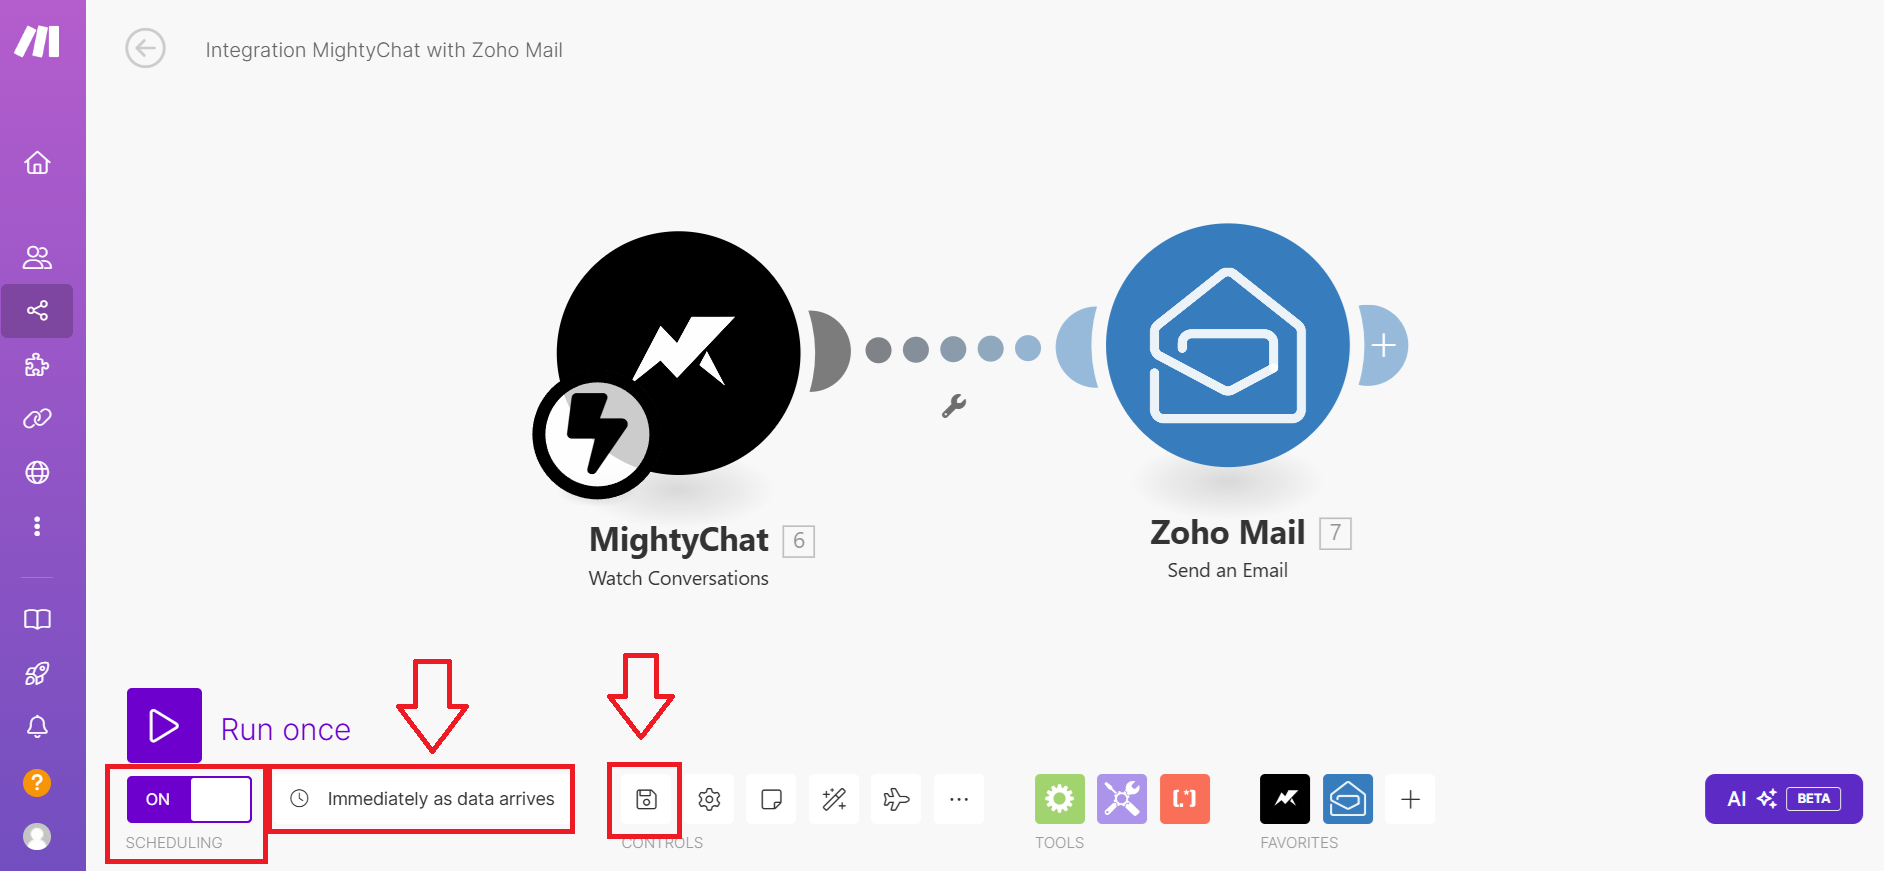Click the auto-align magic wand icon
Image resolution: width=1884 pixels, height=871 pixels.
pyautogui.click(x=834, y=799)
